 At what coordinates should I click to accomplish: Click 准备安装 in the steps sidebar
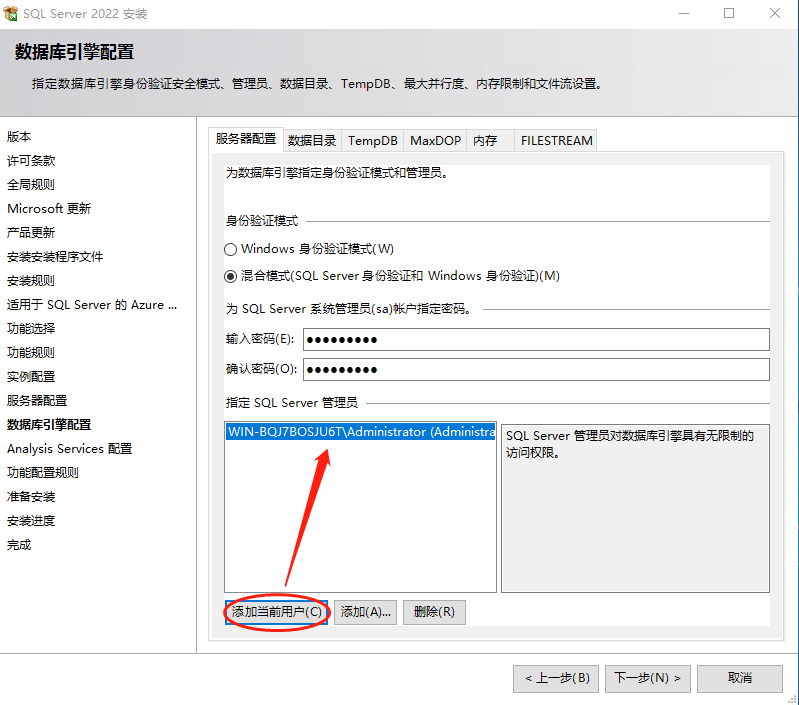click(31, 497)
